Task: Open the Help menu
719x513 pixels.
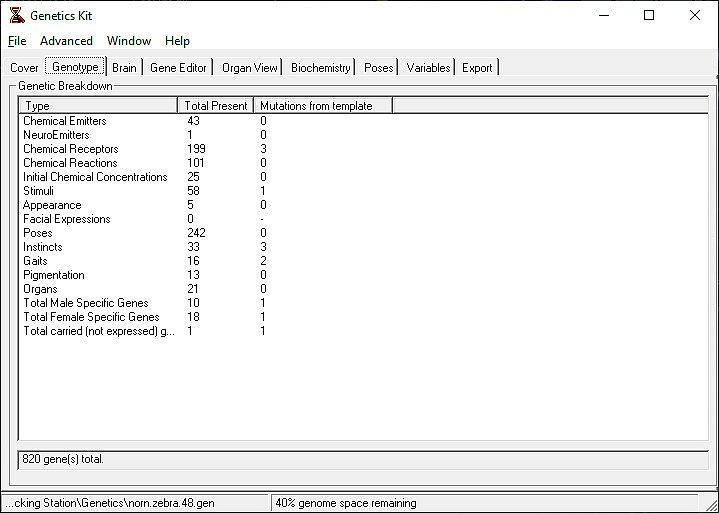Action: 177,41
